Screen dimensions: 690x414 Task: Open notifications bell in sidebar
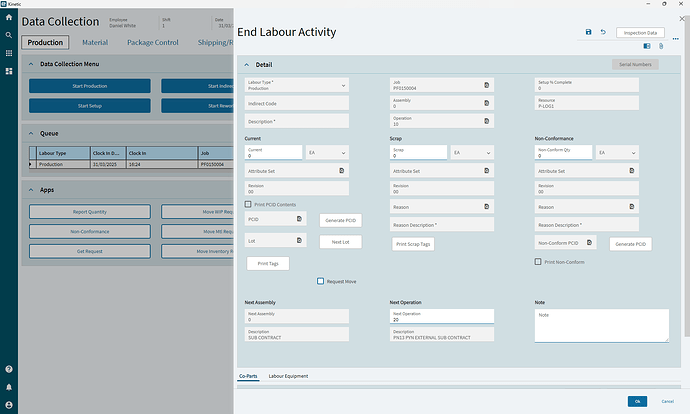tap(9, 387)
